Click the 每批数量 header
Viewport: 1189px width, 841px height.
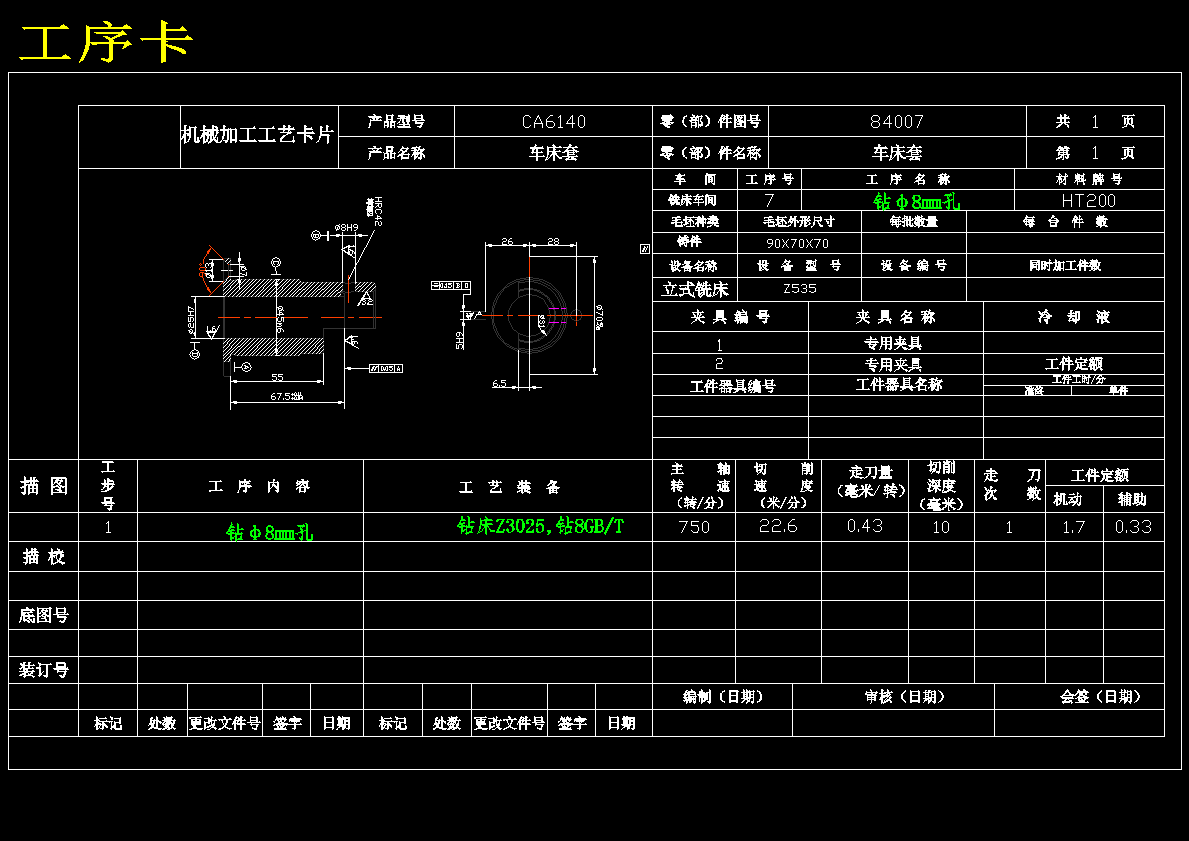[914, 221]
